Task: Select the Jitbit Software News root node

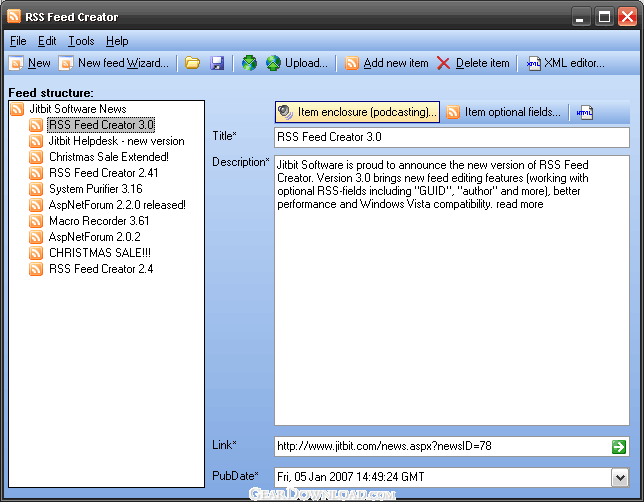Action: (x=78, y=109)
